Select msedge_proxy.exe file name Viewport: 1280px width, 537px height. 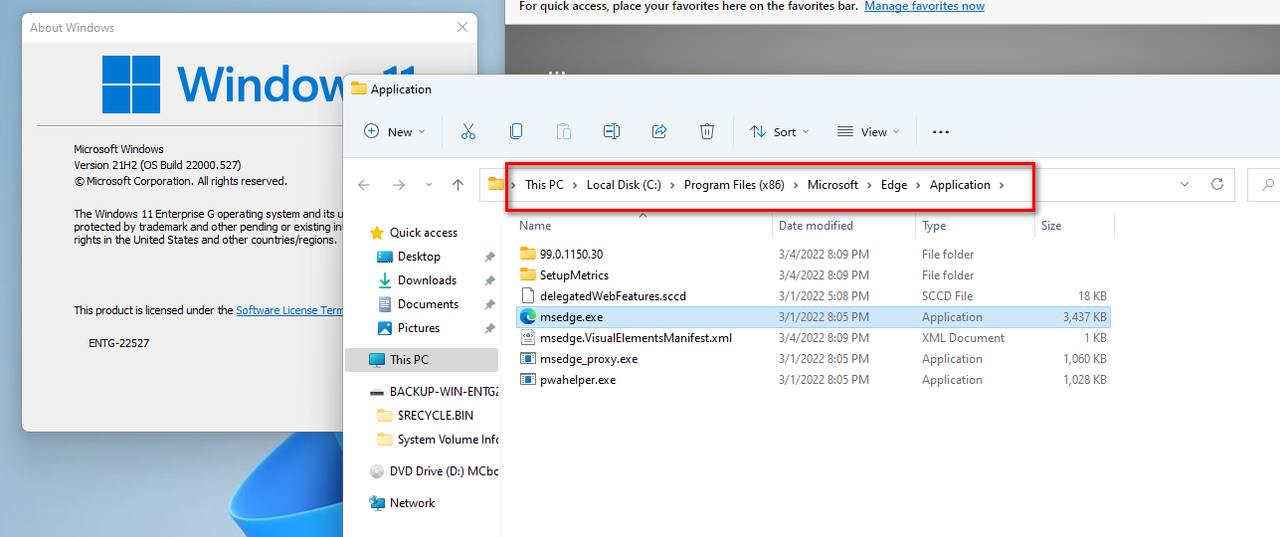pos(589,359)
